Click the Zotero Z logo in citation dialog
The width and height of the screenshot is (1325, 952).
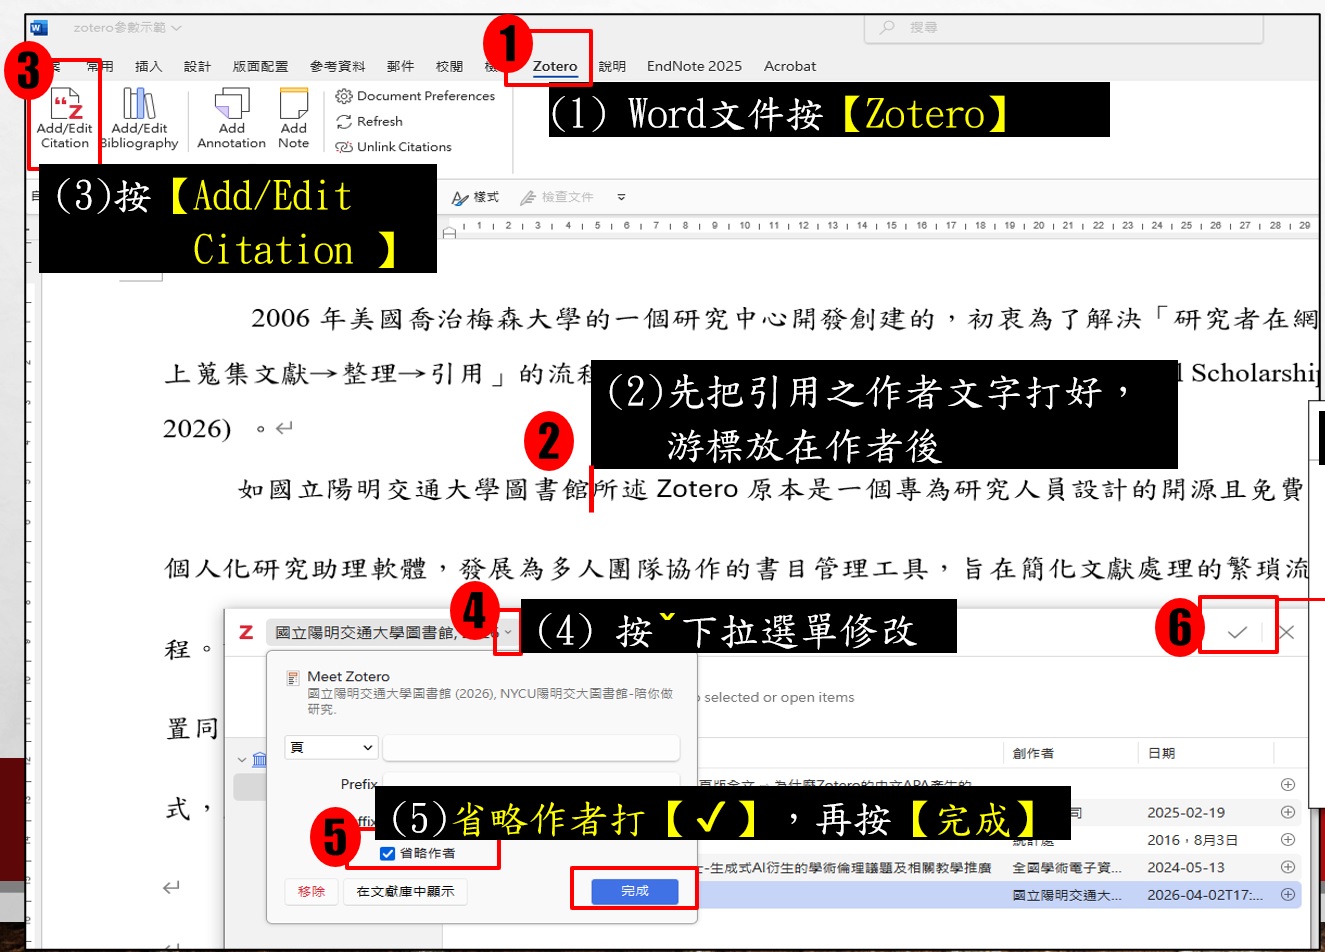click(x=246, y=632)
